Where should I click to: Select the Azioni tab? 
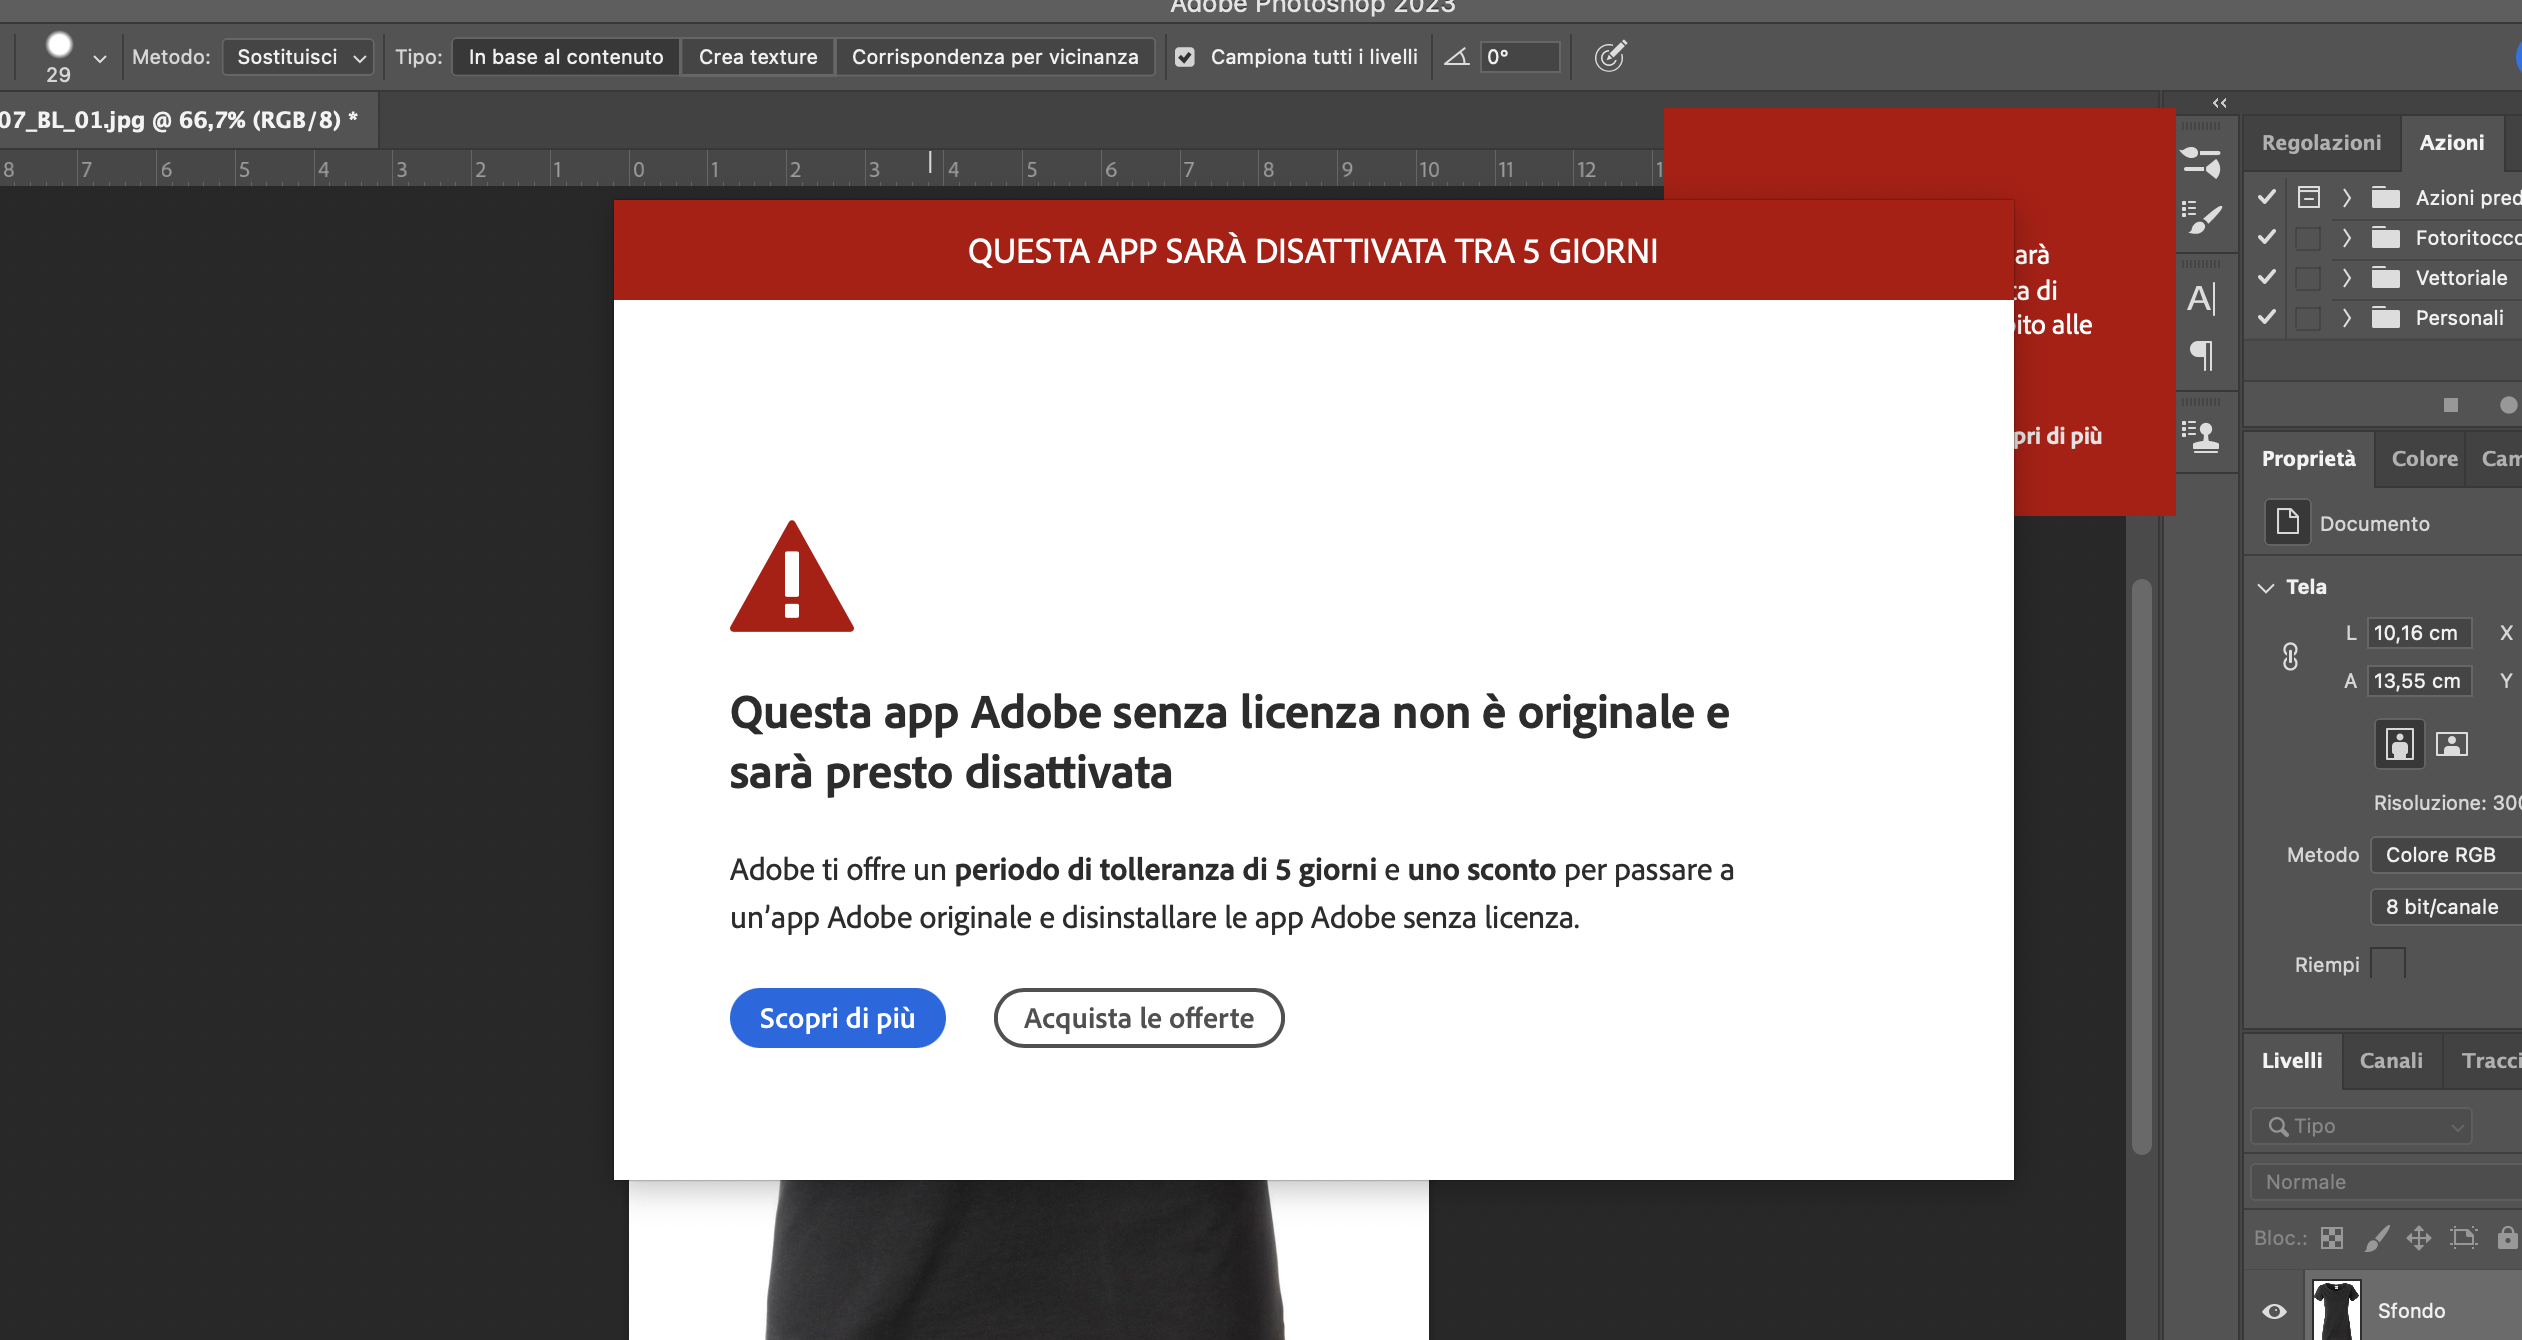(x=2451, y=143)
